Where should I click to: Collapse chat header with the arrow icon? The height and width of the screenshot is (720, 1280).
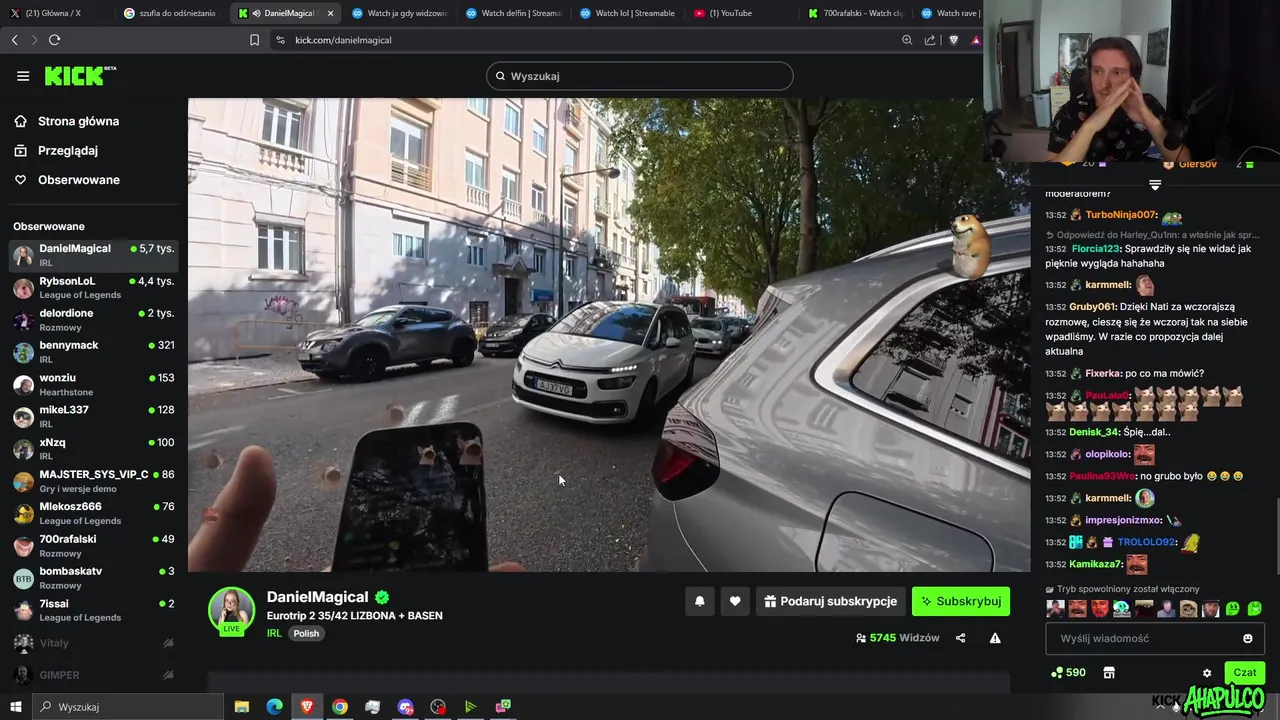[x=1155, y=185]
